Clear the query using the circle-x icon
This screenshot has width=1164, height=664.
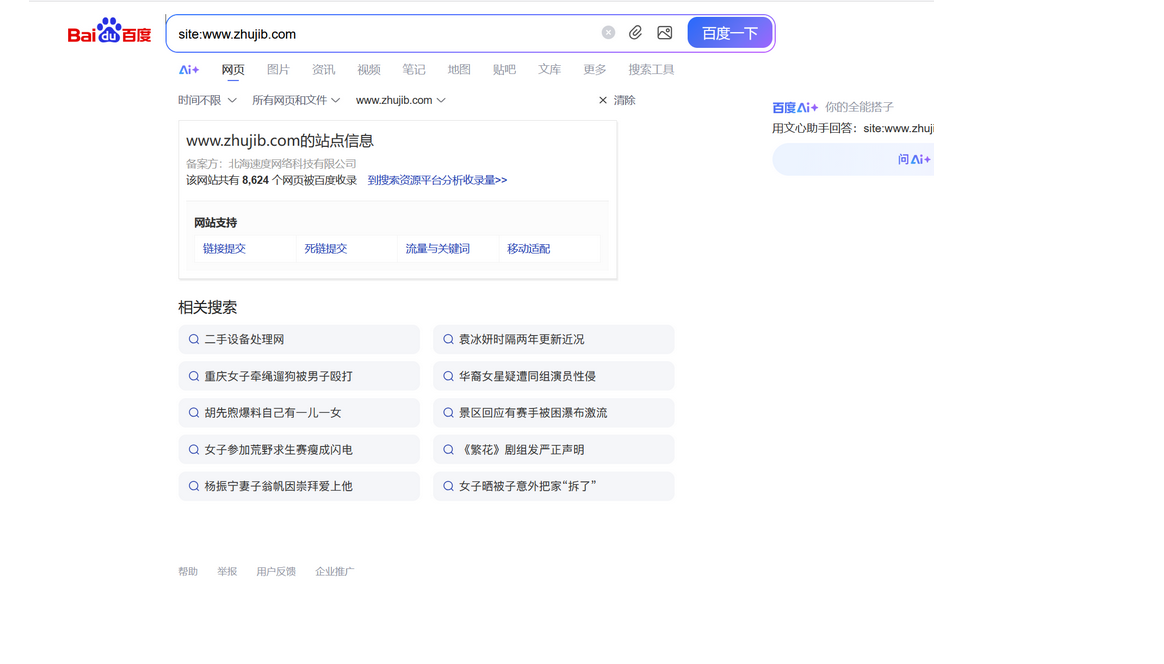pyautogui.click(x=608, y=32)
